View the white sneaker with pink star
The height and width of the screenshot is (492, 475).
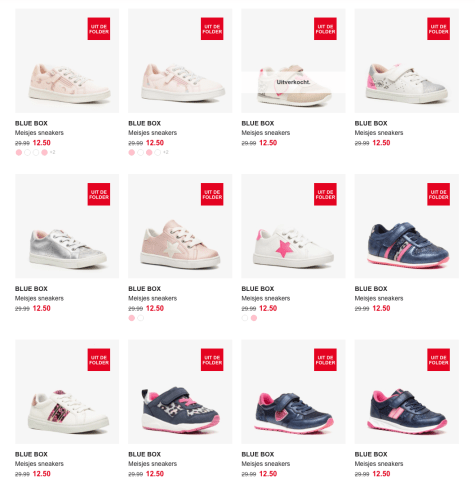(293, 226)
